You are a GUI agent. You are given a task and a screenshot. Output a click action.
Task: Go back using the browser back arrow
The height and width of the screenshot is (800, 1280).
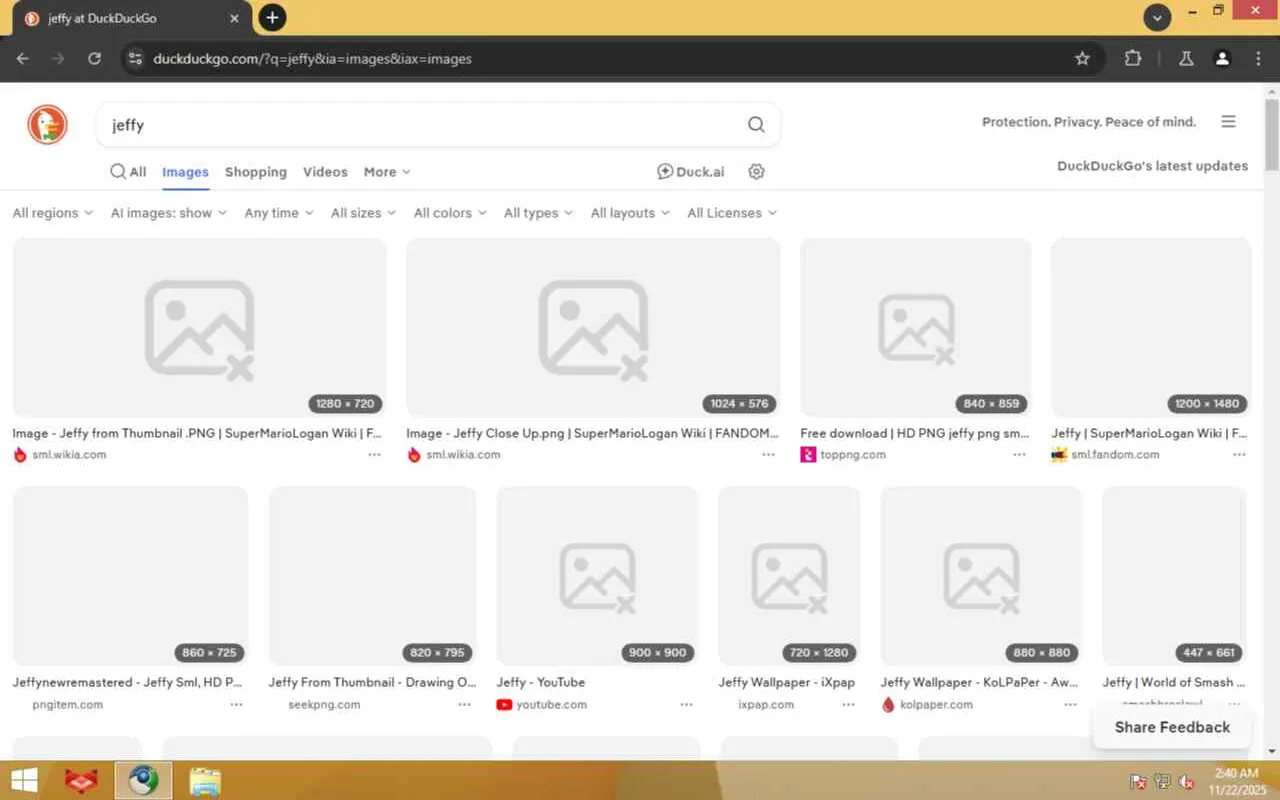pos(23,59)
